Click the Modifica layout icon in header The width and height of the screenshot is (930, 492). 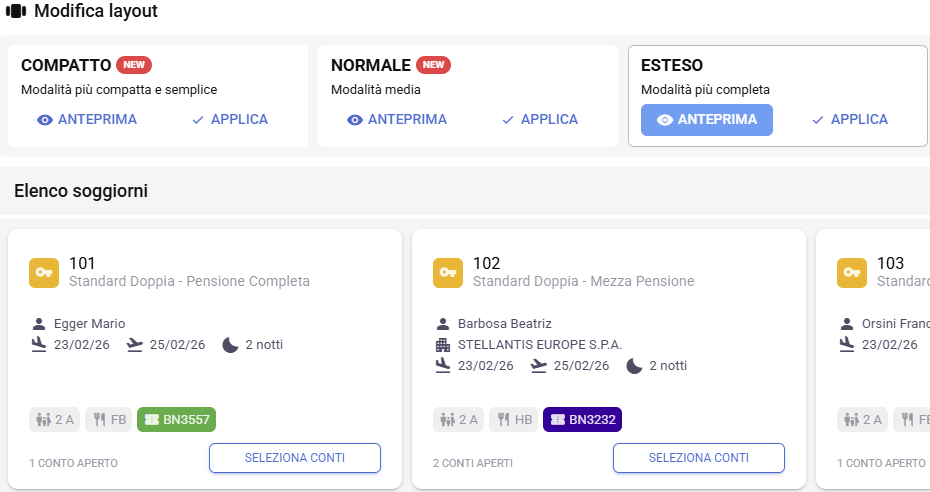pyautogui.click(x=16, y=12)
